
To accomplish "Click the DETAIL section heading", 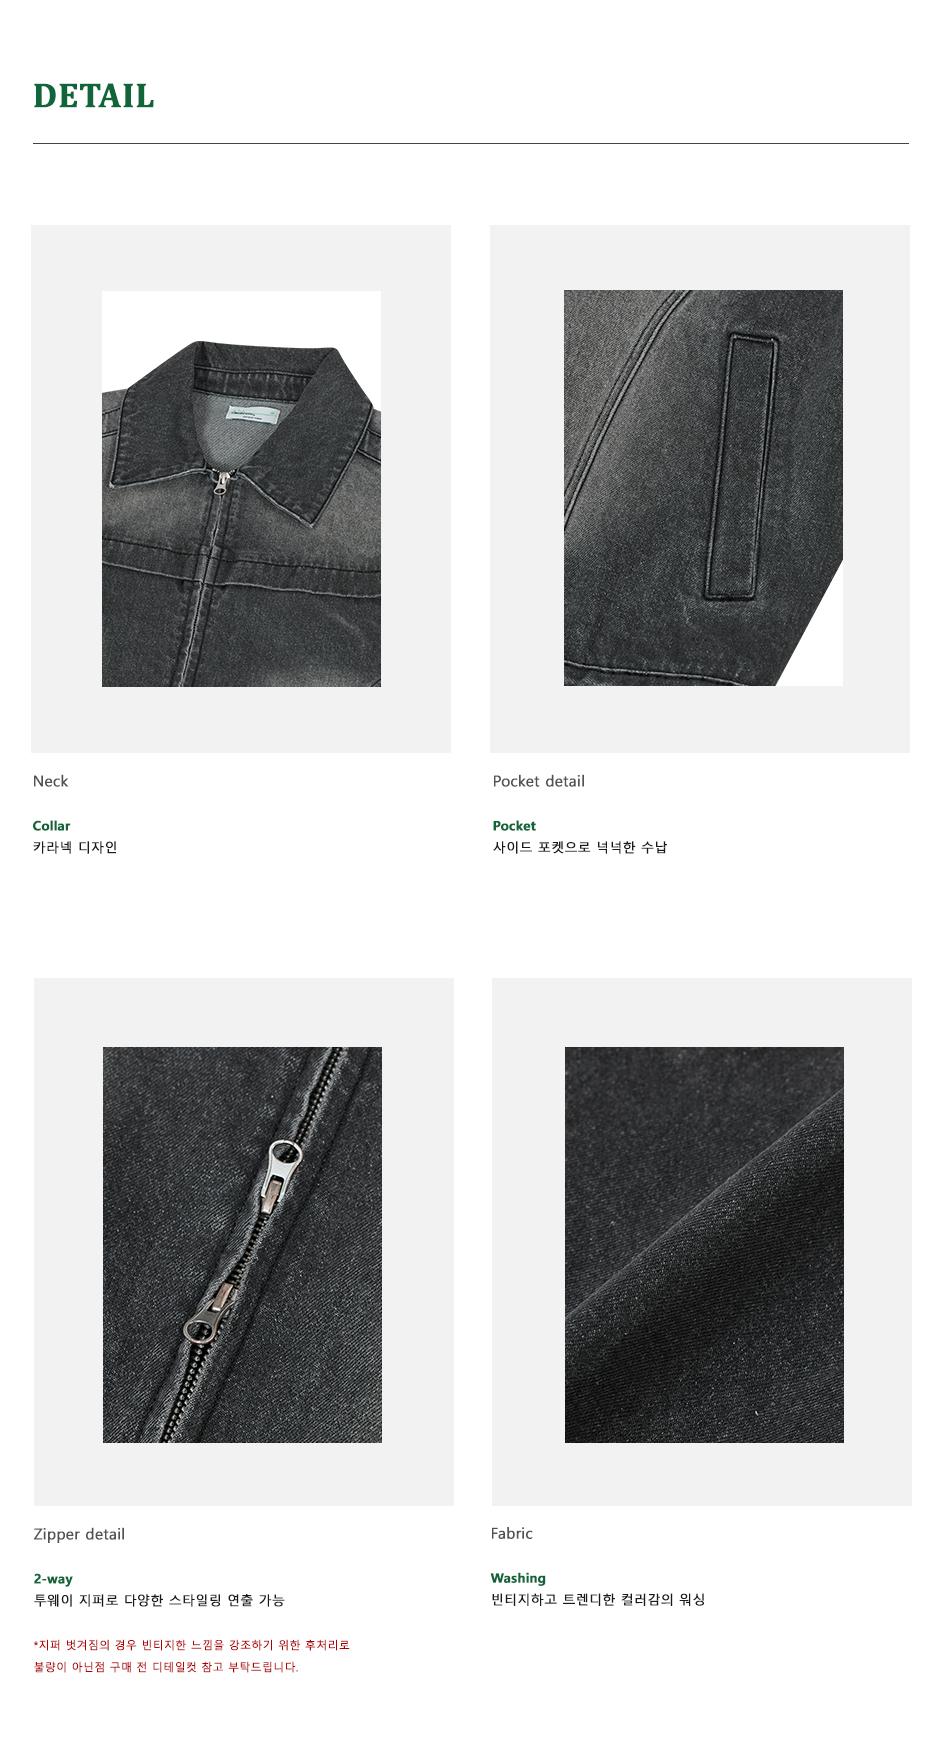I will (x=94, y=96).
